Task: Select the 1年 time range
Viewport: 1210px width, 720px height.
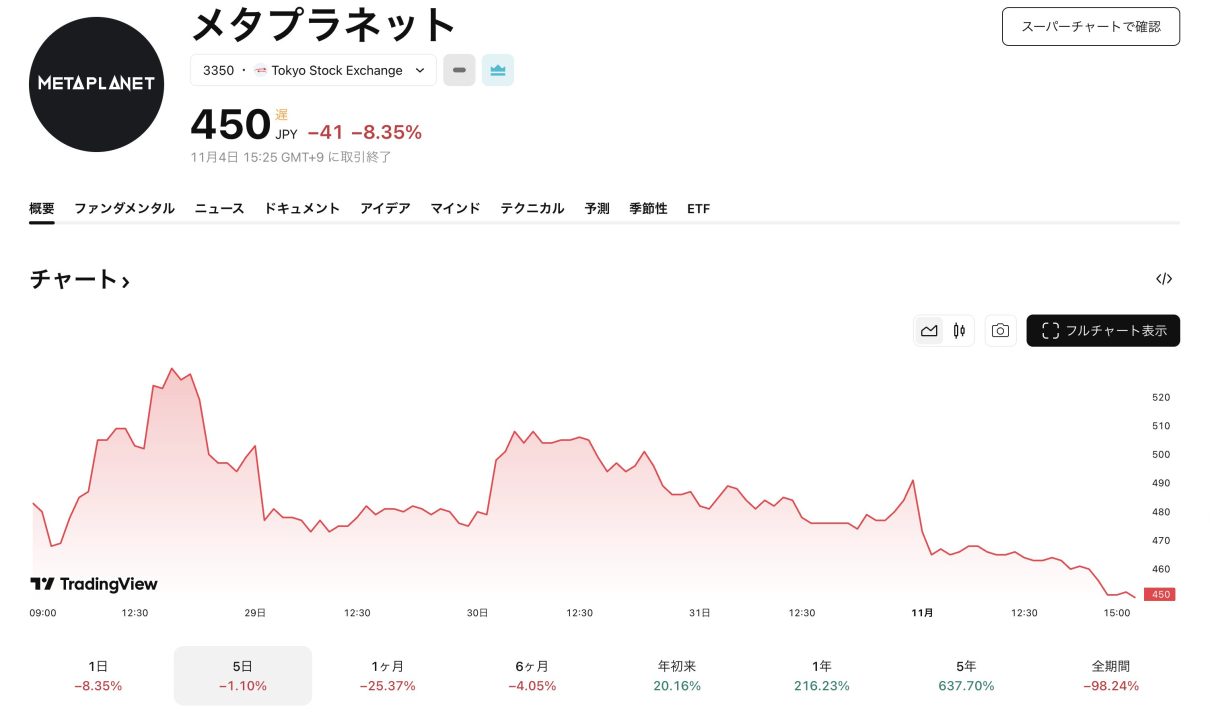Action: [821, 675]
